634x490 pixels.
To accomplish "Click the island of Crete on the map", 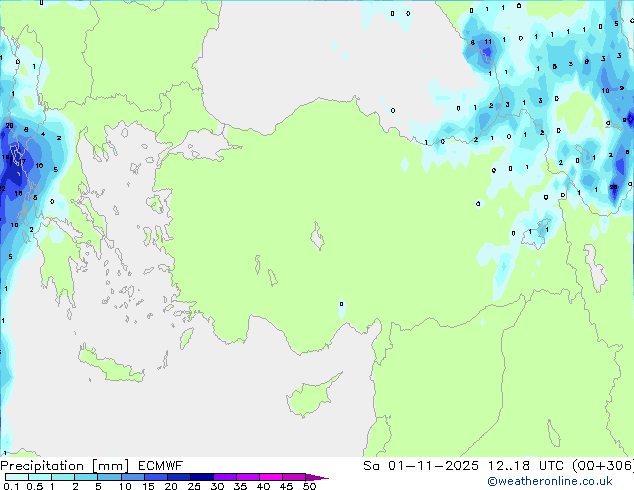I will (x=111, y=365).
